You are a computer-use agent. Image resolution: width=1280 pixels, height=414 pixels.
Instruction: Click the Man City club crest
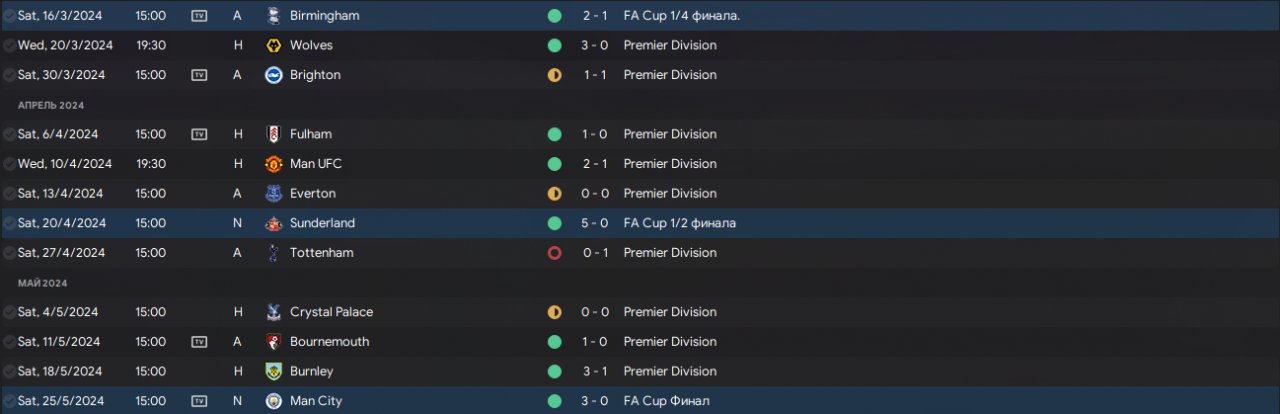pyautogui.click(x=273, y=401)
